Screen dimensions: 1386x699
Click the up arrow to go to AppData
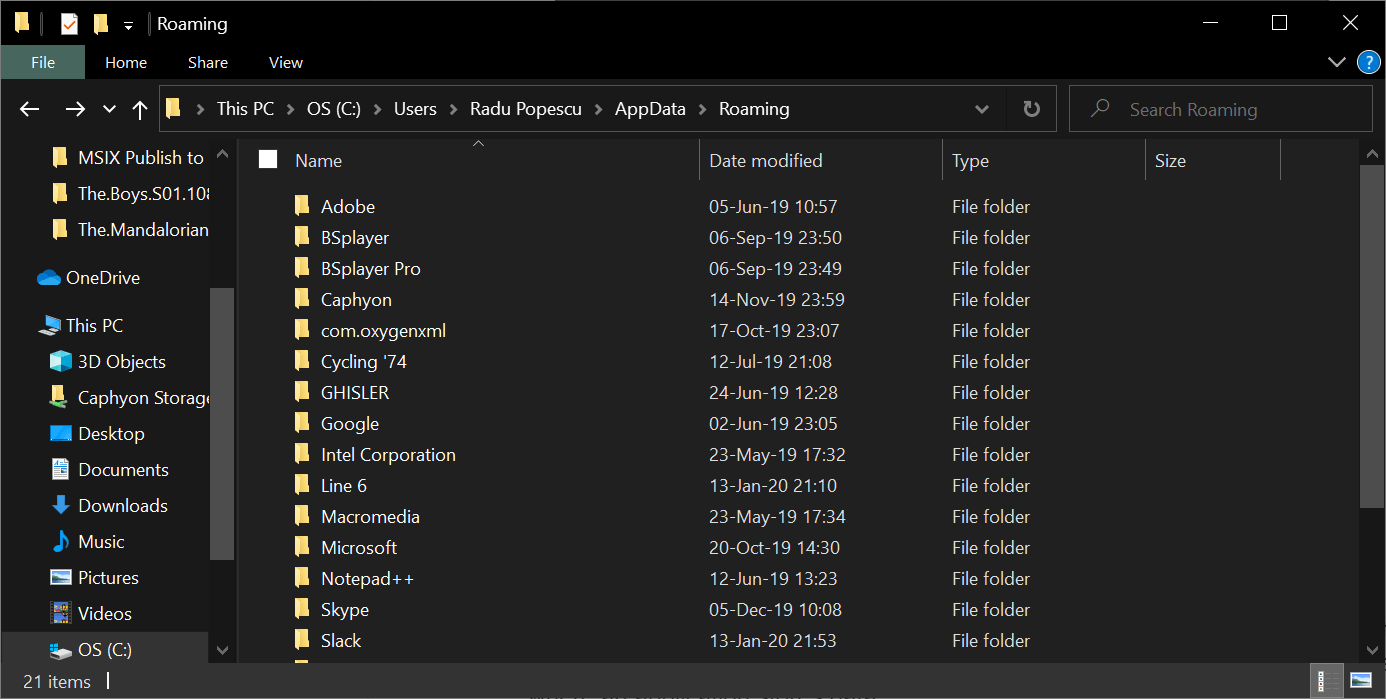139,108
